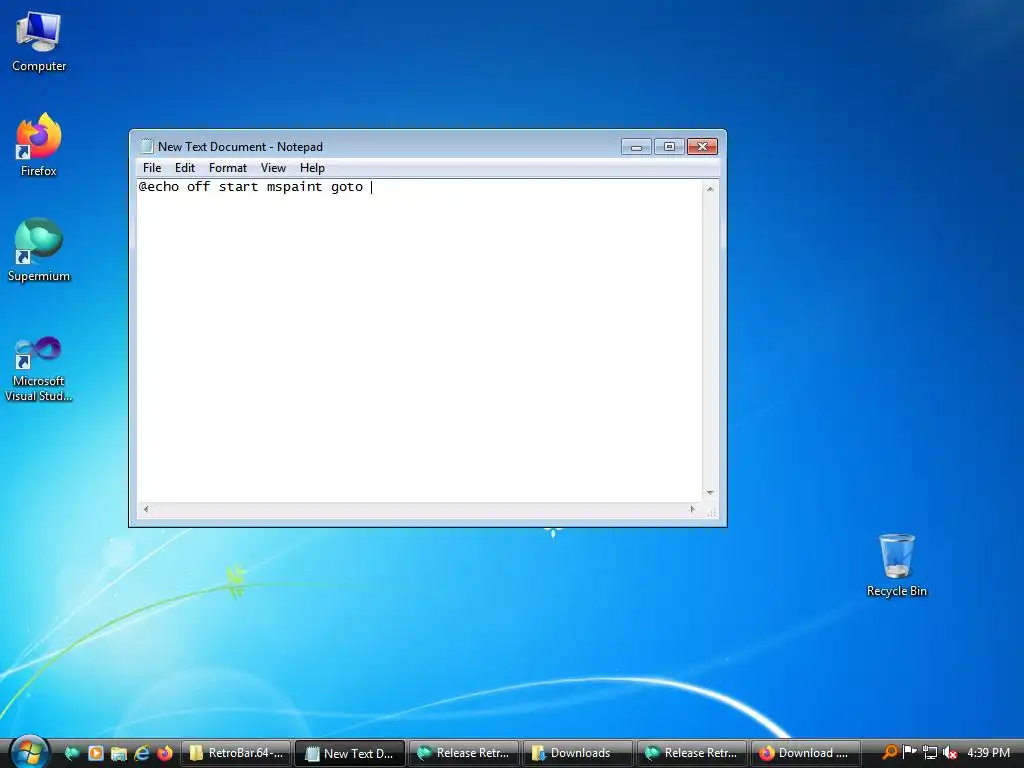Open the Windows Start orb
Image resolution: width=1024 pixels, height=768 pixels.
29,752
